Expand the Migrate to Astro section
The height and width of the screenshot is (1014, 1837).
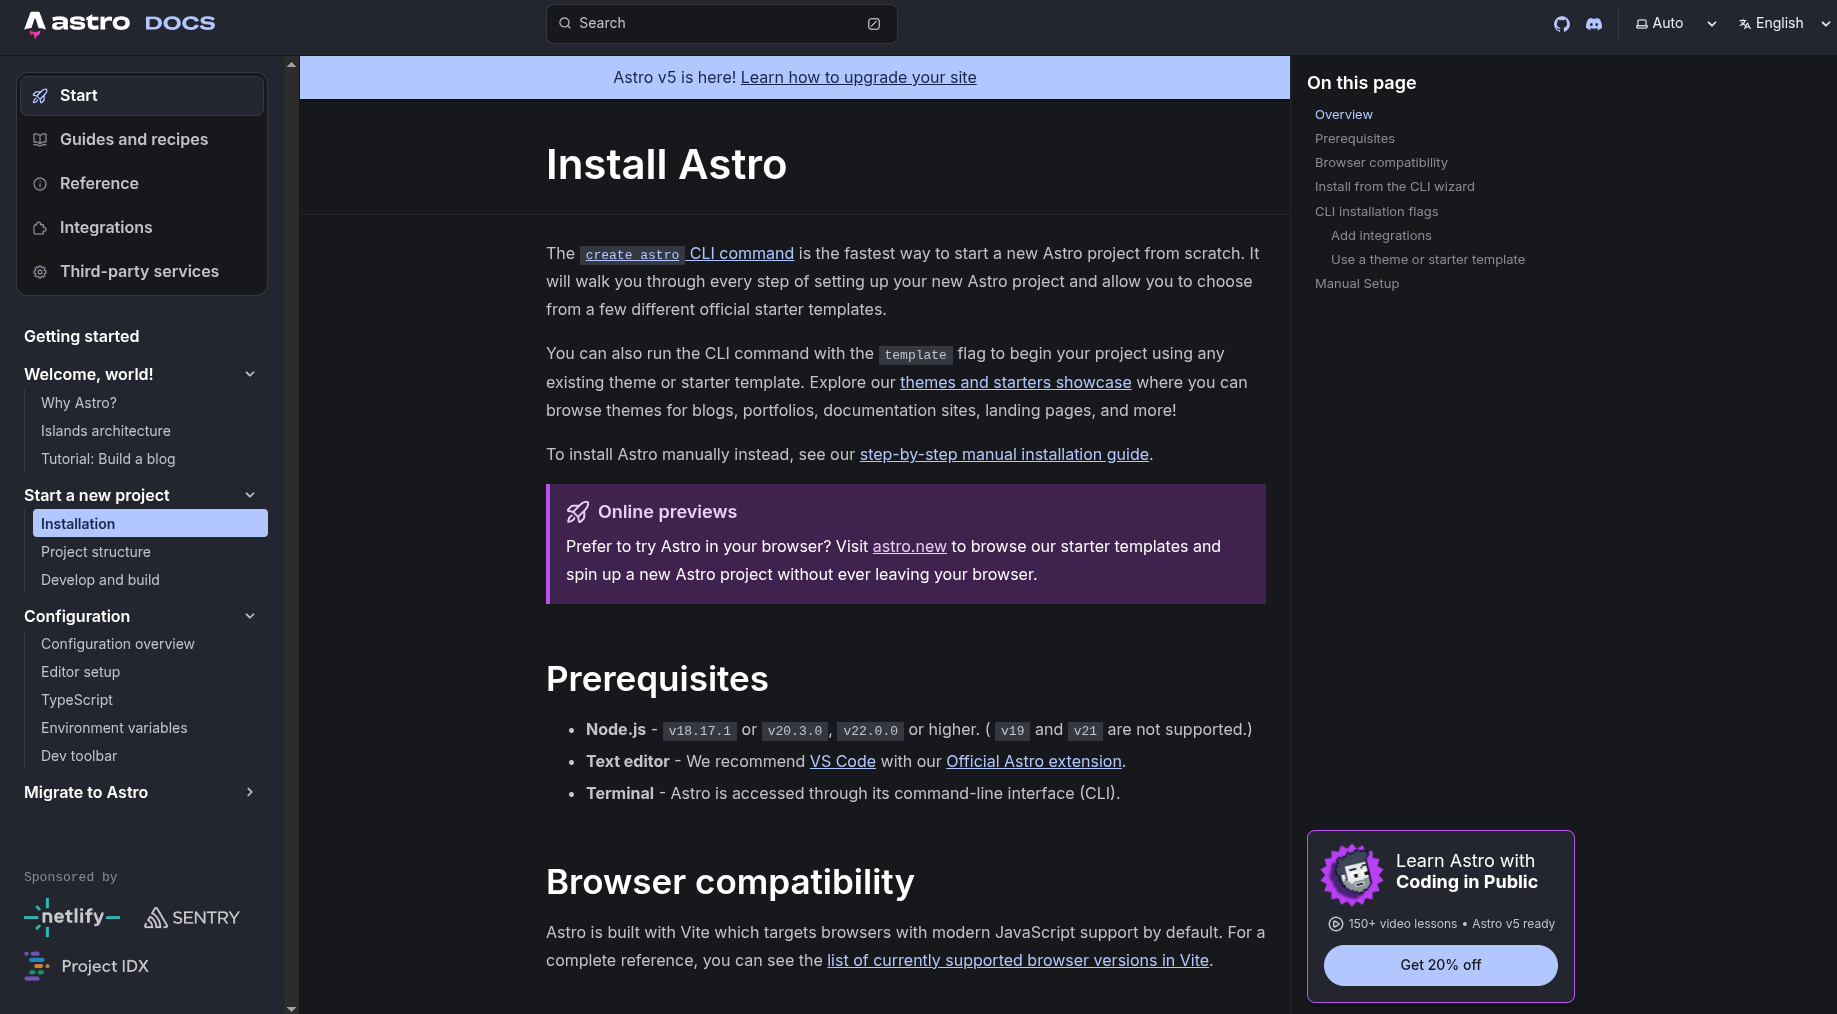click(250, 792)
